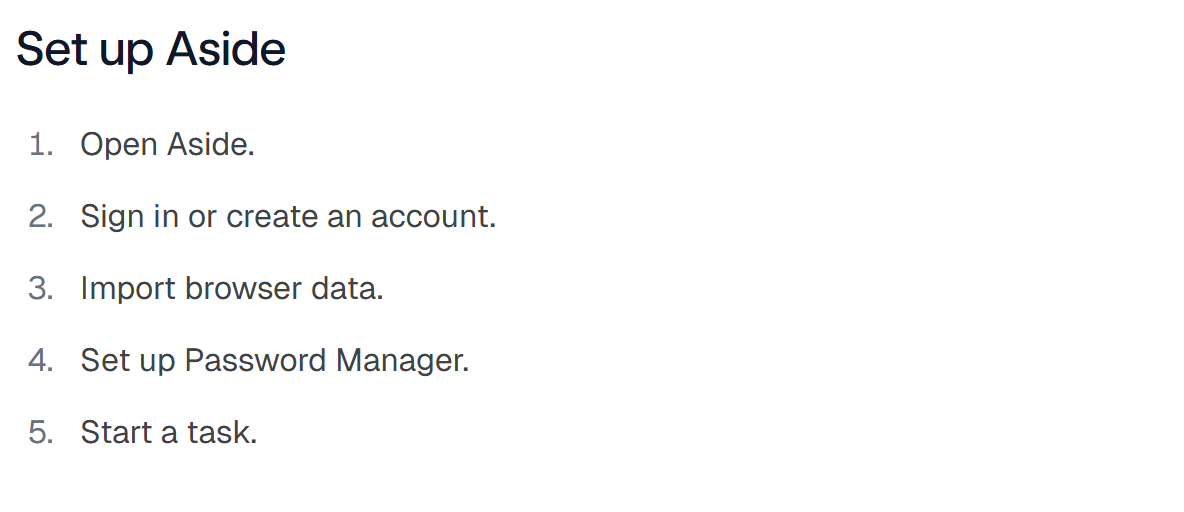Click list number 1 marker
This screenshot has width=1184, height=512.
pos(42,144)
